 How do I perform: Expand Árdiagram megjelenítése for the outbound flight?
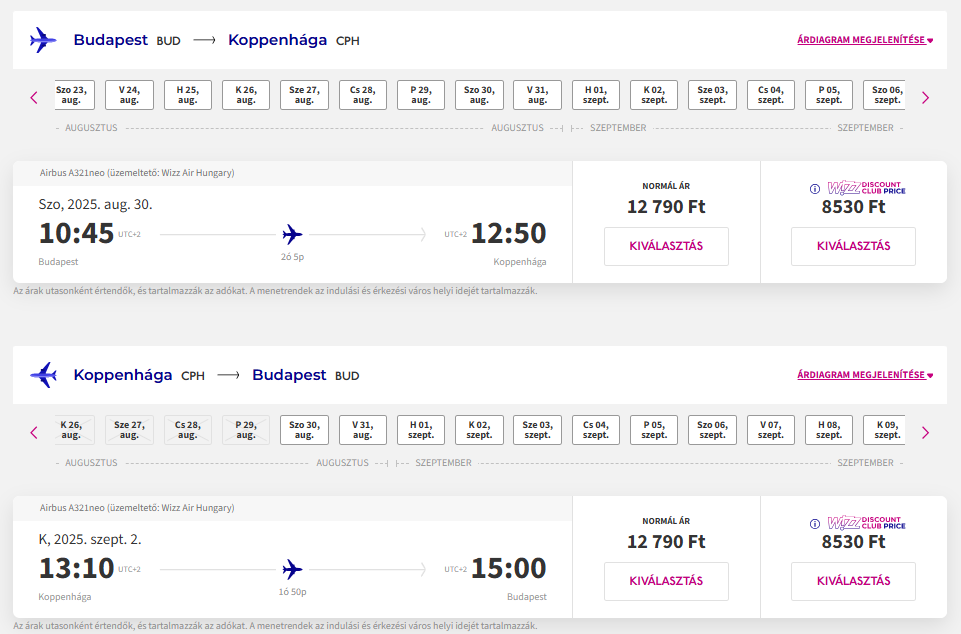pyautogui.click(x=865, y=40)
